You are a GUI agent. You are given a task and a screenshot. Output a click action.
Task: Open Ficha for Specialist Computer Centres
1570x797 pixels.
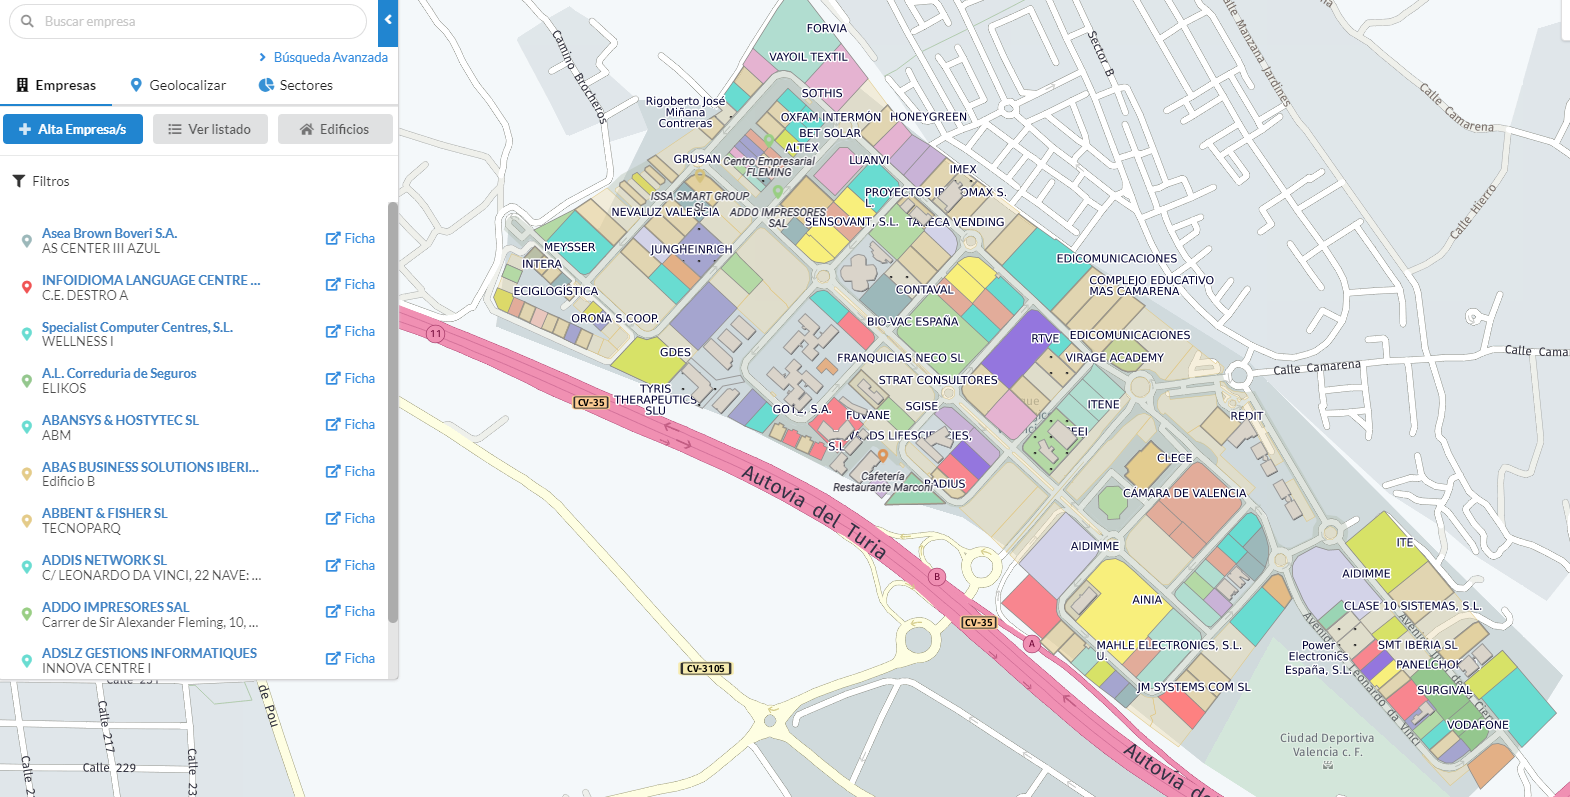[350, 331]
